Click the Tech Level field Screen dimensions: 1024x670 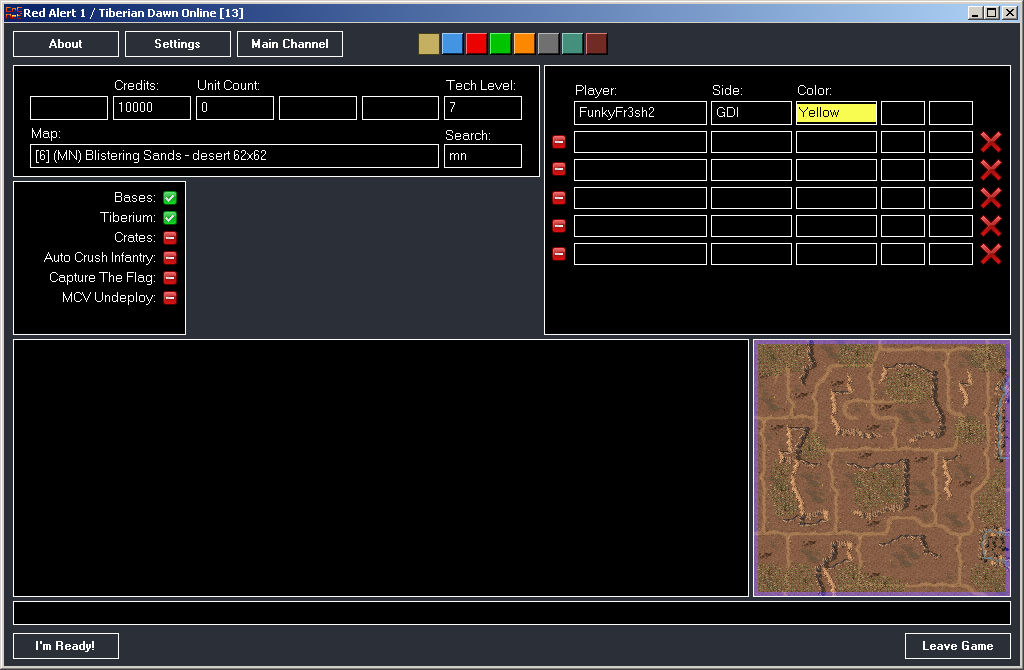coord(483,108)
